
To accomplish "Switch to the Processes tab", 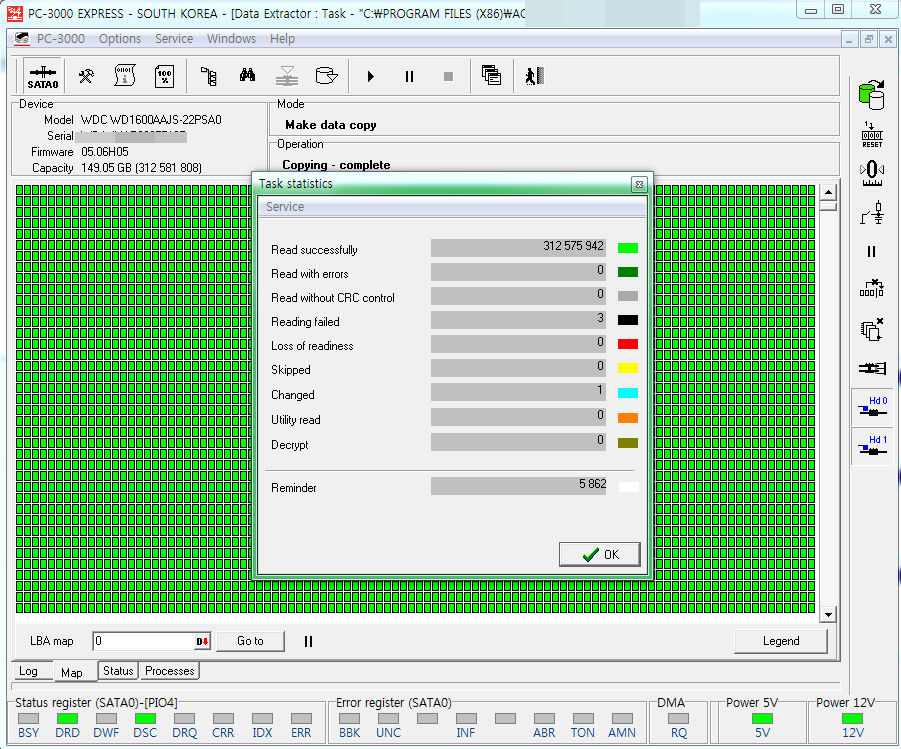I will coord(170,671).
